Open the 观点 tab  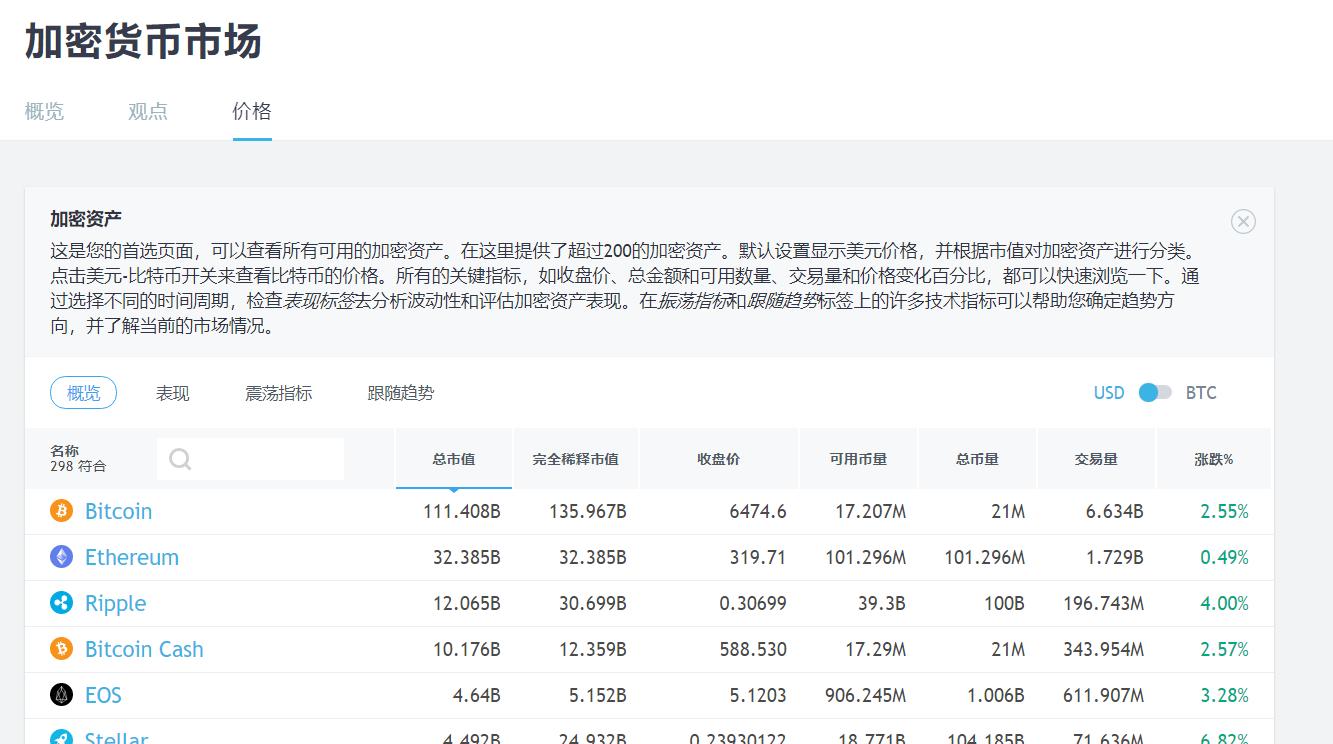pos(148,111)
